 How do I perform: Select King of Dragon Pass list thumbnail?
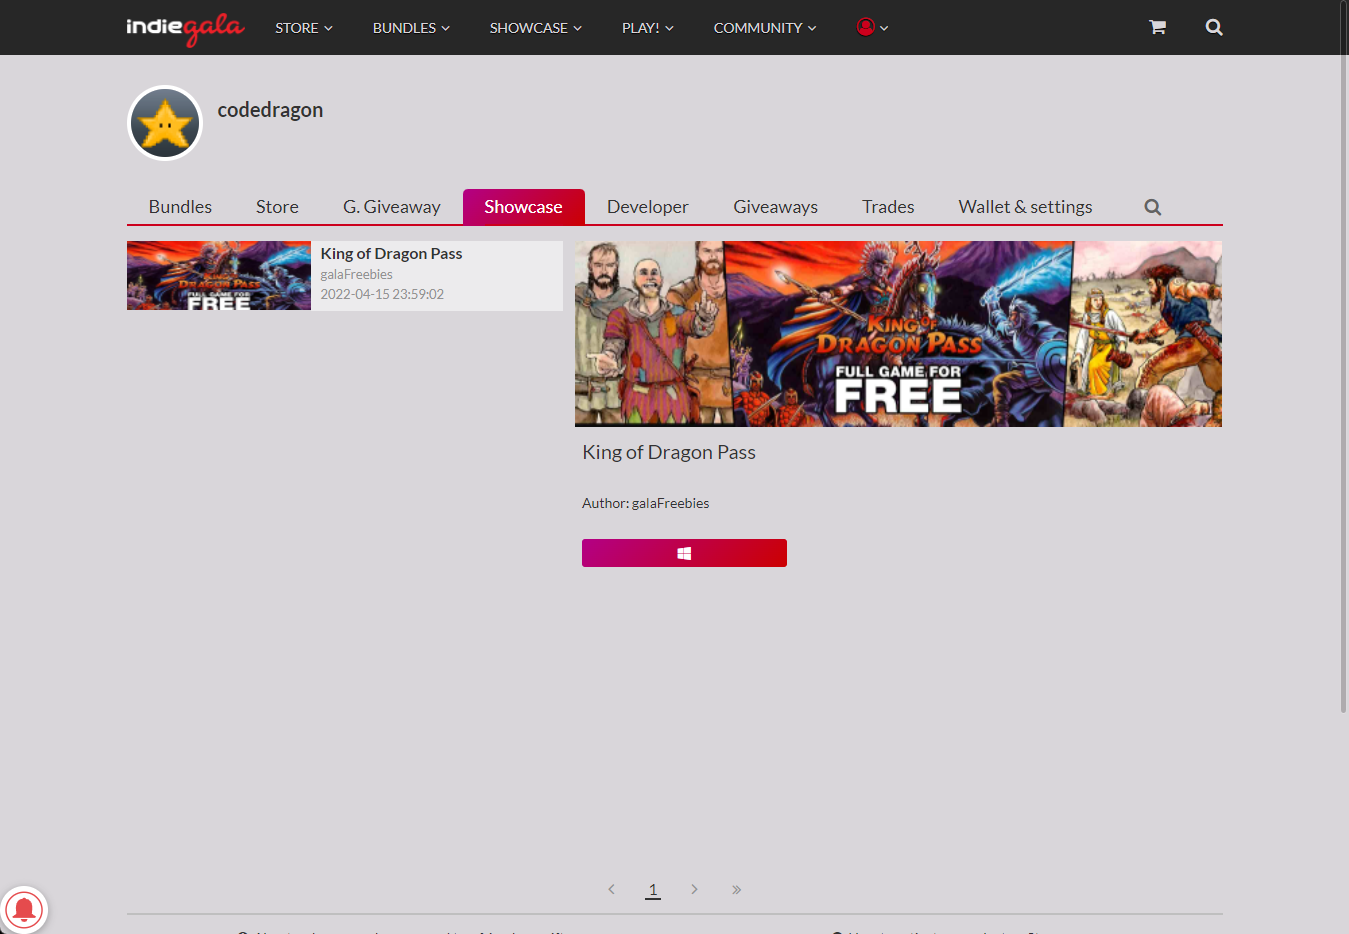click(219, 275)
